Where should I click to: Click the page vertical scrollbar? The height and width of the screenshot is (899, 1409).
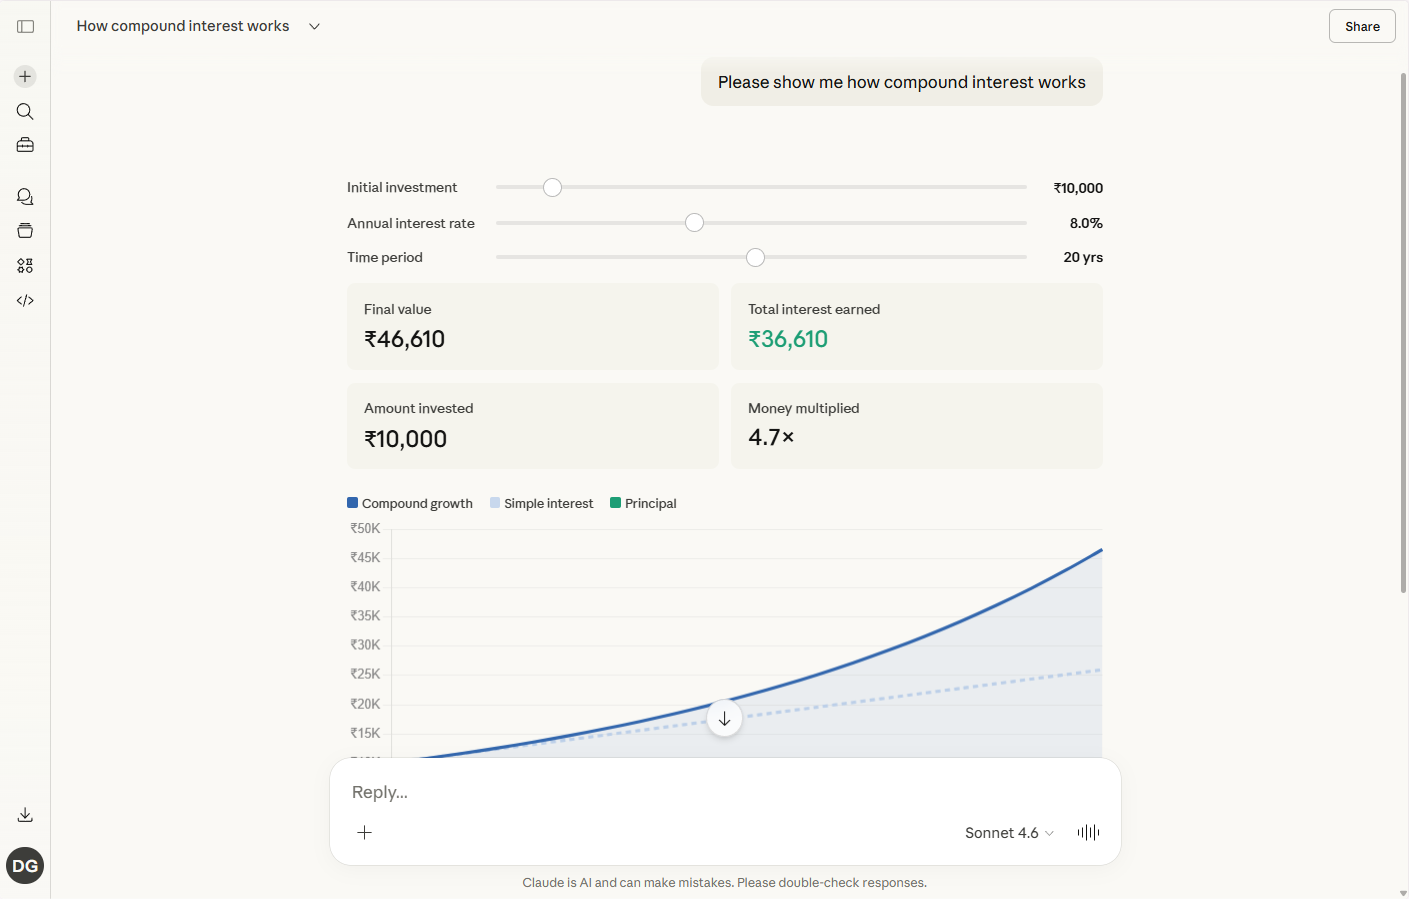(x=1403, y=332)
